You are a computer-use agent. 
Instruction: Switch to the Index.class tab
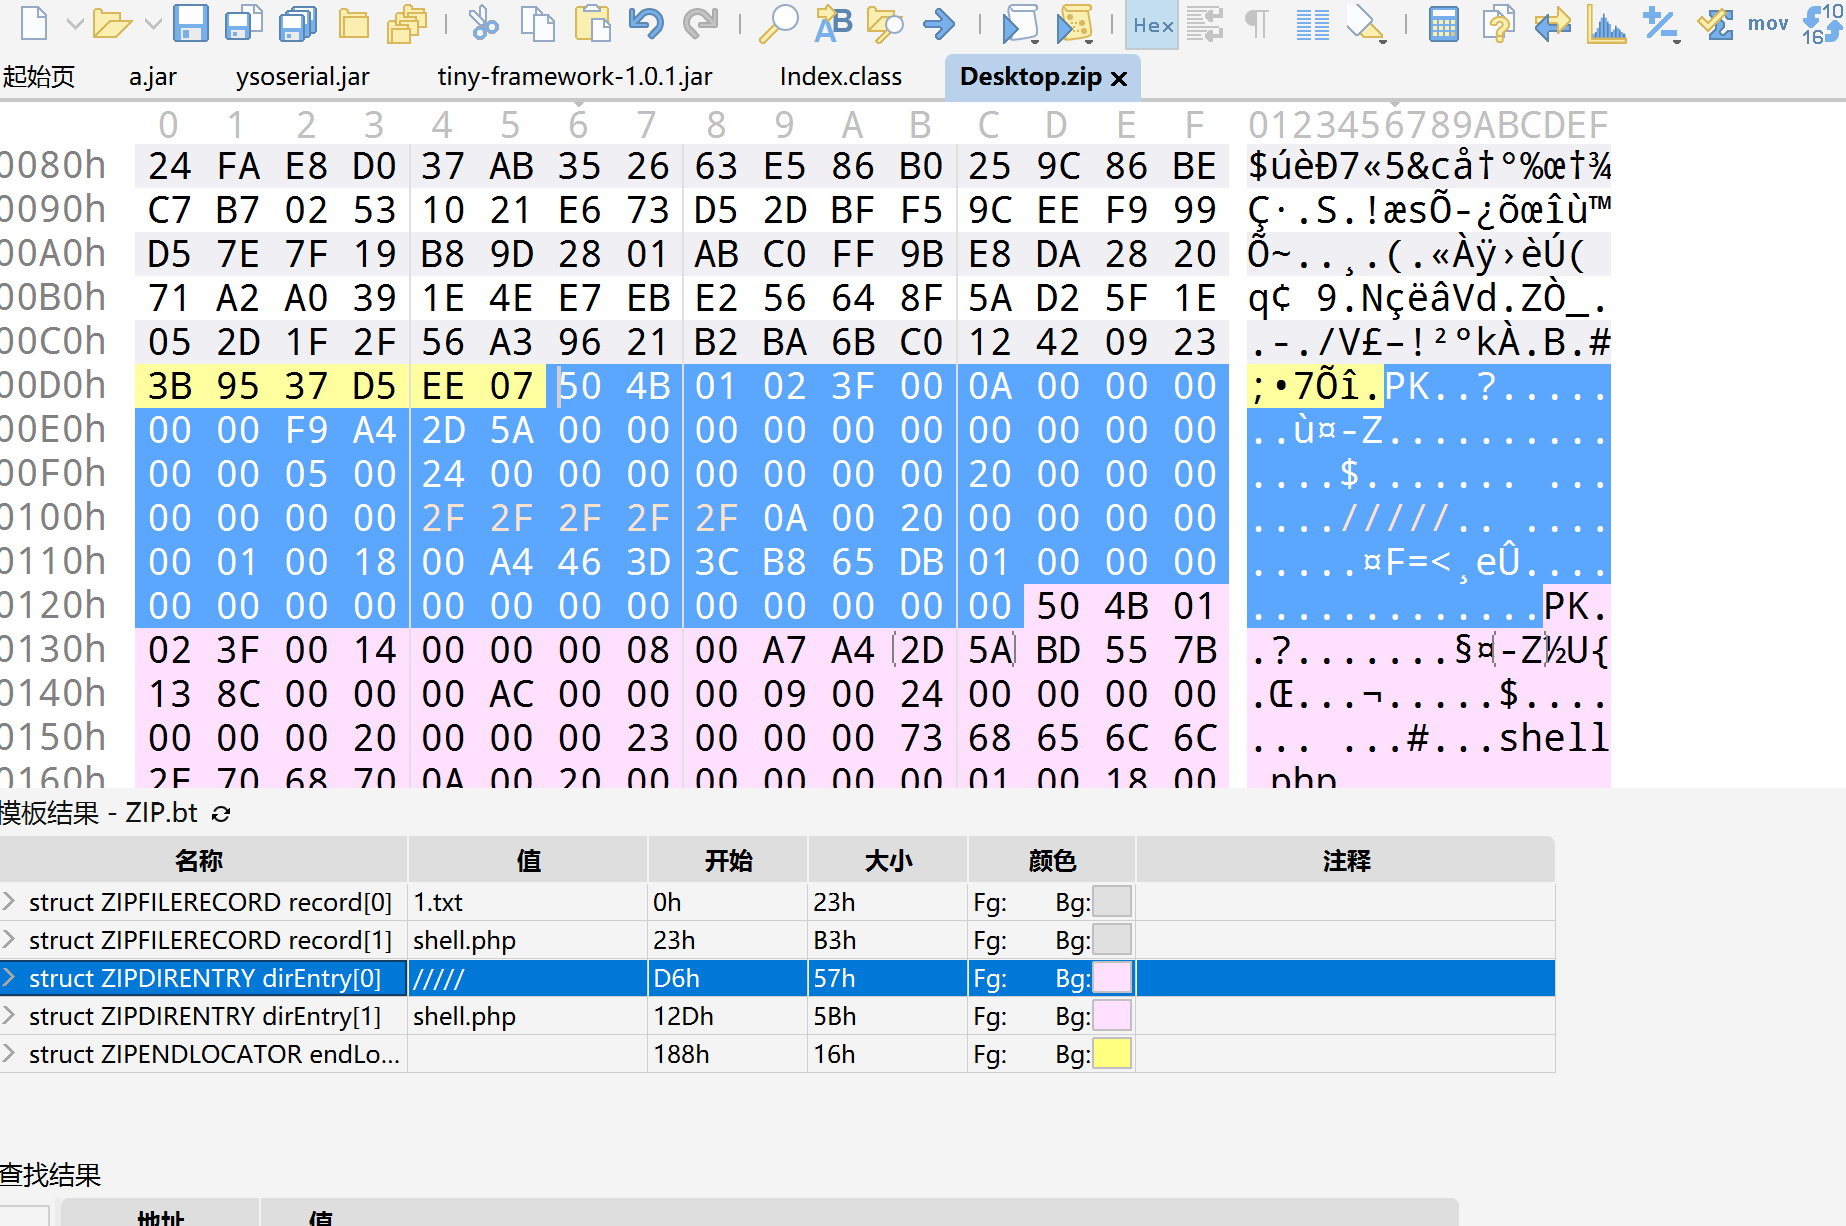840,77
